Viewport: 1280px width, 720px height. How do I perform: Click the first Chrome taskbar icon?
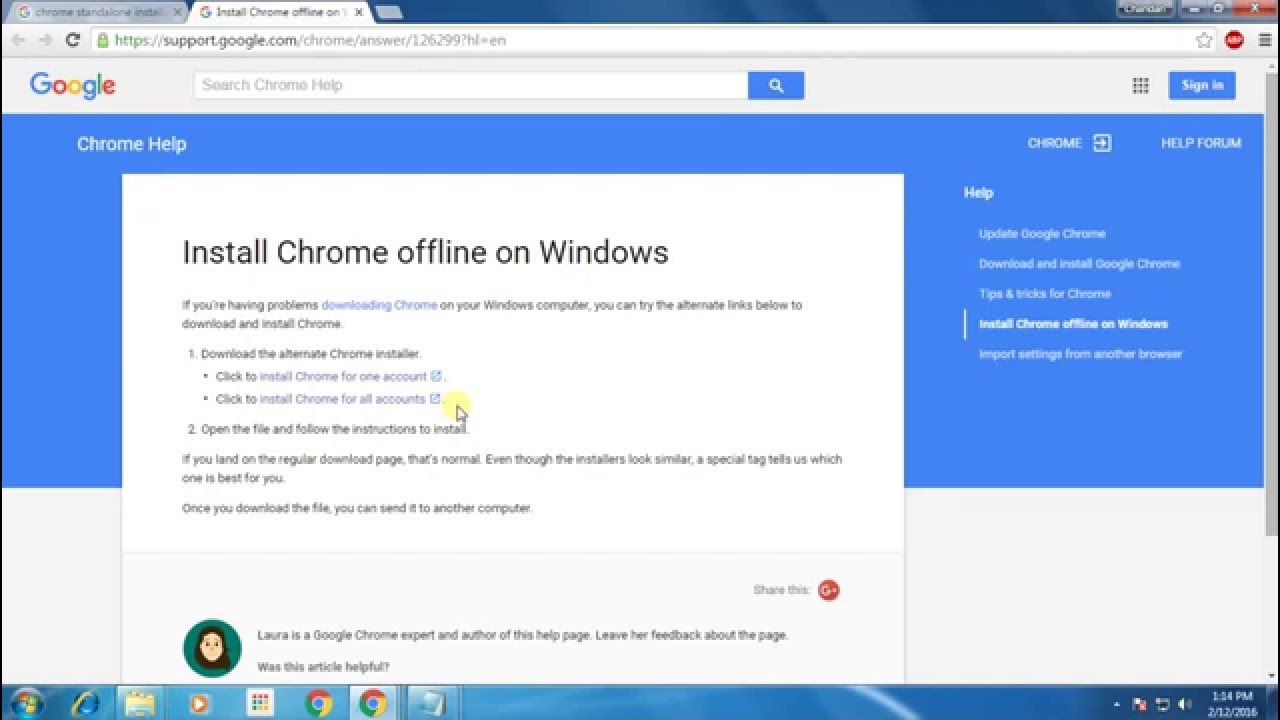(319, 703)
